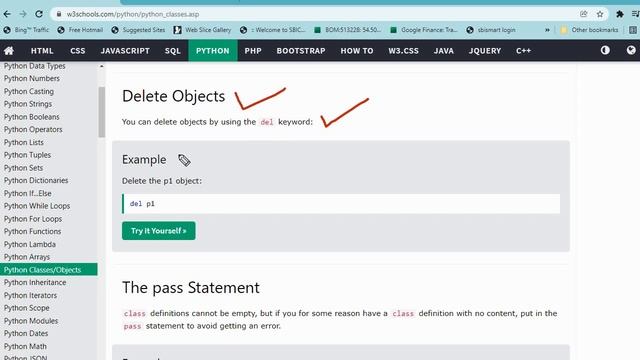Open Python Lambda in sidebar
The width and height of the screenshot is (640, 360).
point(30,244)
